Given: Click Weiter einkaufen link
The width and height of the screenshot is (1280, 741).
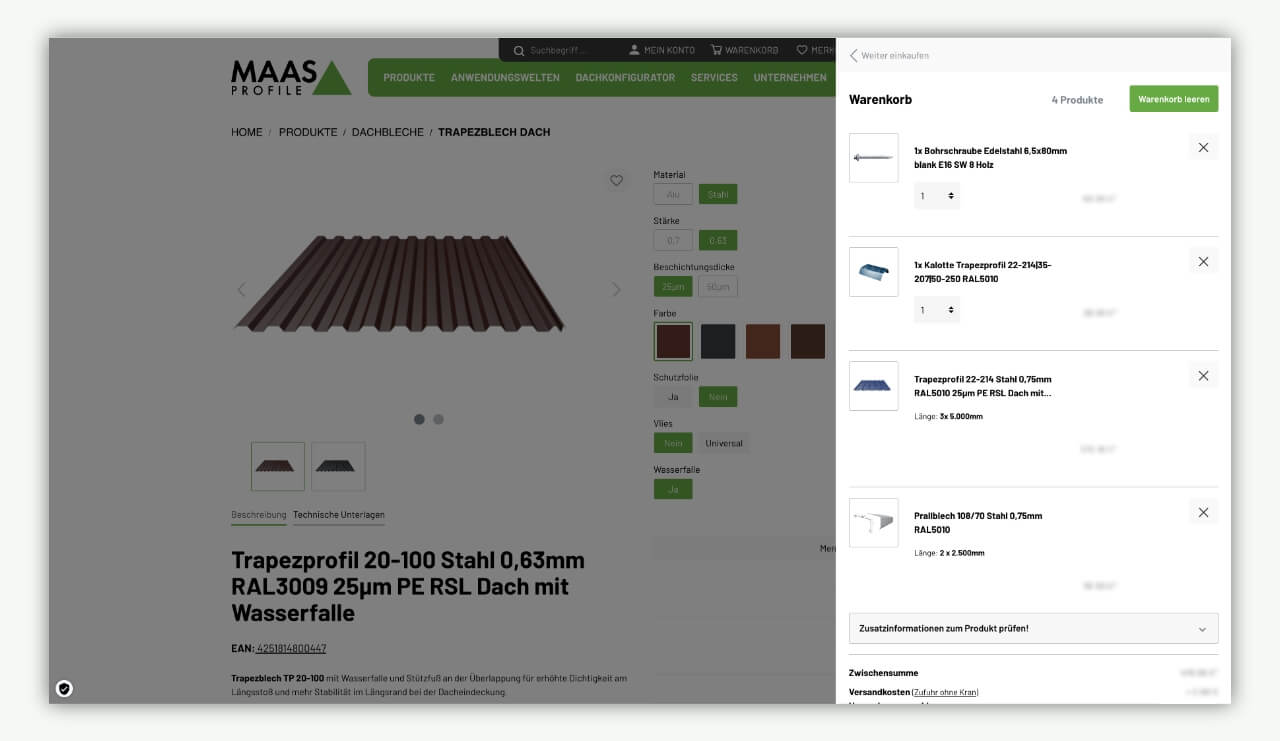Looking at the screenshot, I should coord(895,55).
